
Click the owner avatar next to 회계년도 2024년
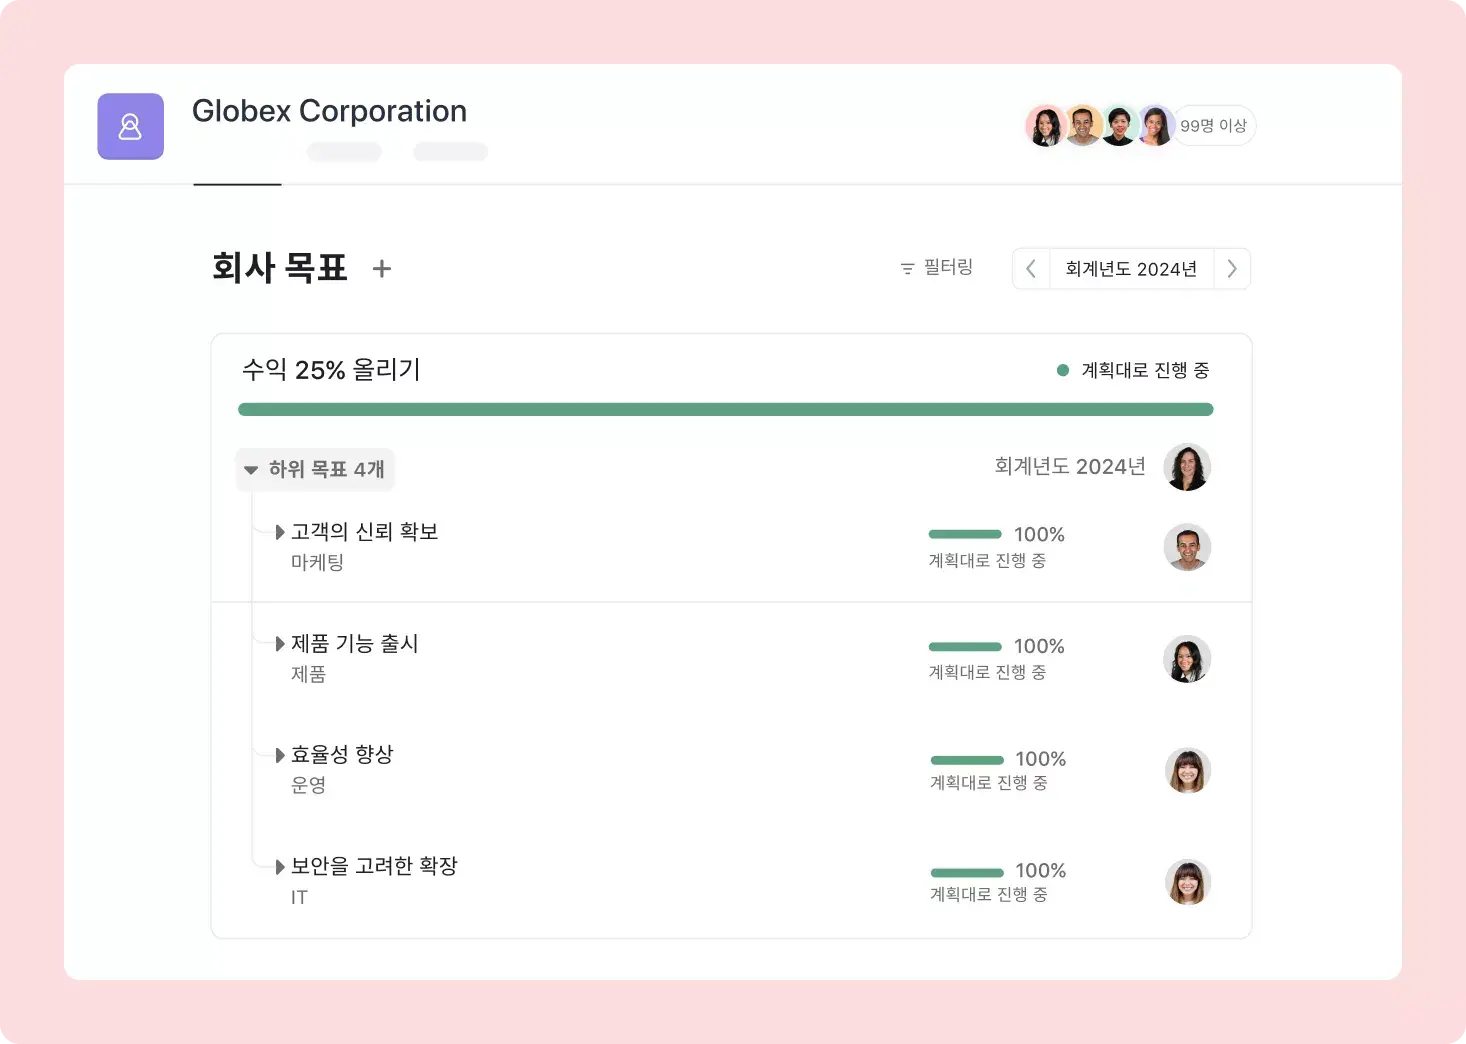click(1187, 467)
